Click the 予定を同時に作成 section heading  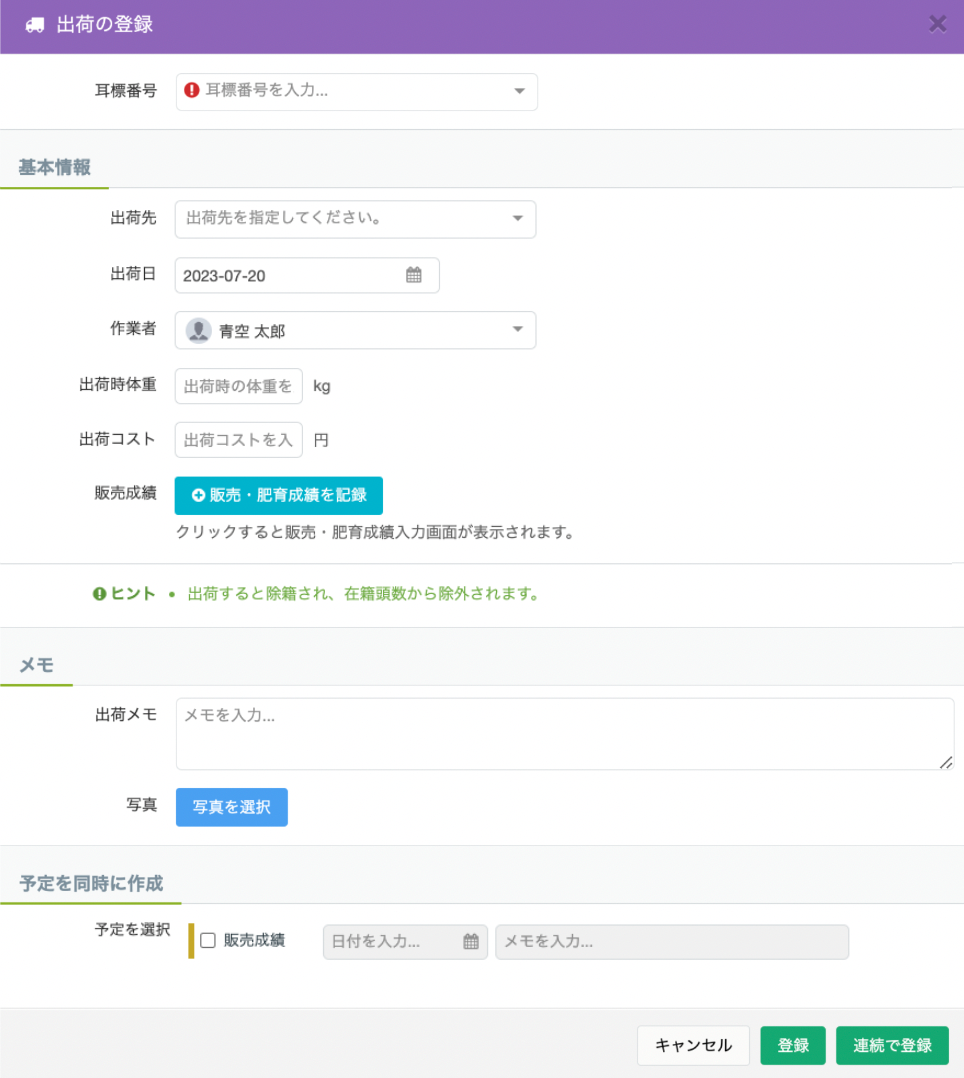pyautogui.click(x=91, y=883)
